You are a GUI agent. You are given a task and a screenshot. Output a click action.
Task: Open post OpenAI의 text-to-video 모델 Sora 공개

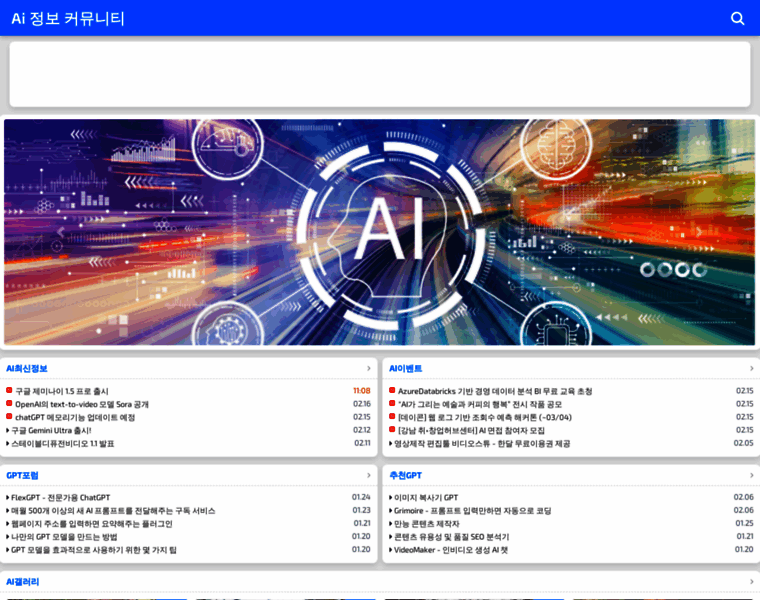[81, 404]
